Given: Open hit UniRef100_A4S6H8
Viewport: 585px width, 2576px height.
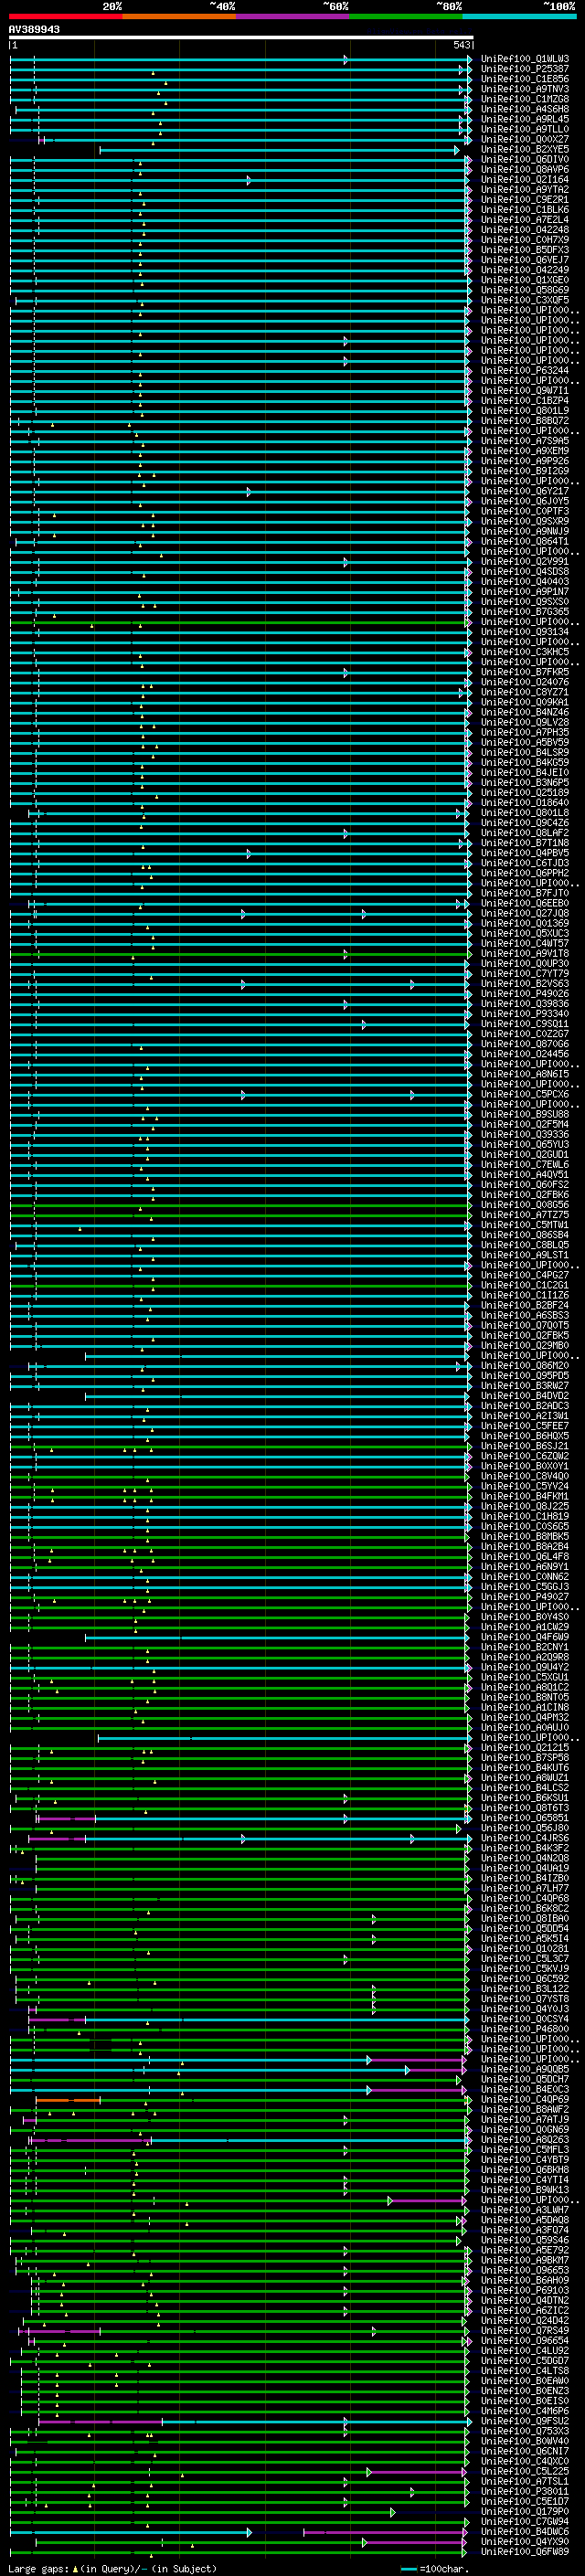Looking at the screenshot, I should coord(525,109).
